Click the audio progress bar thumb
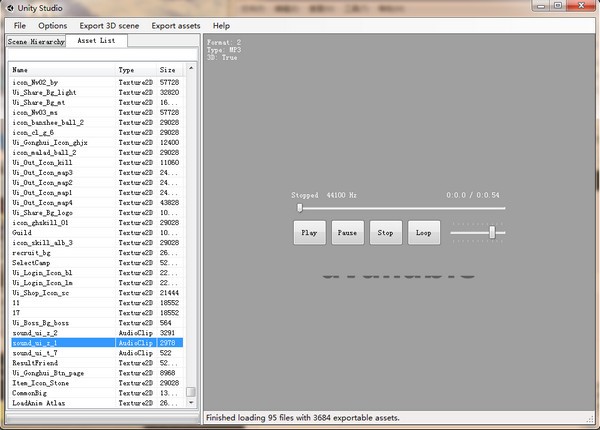 click(x=300, y=208)
